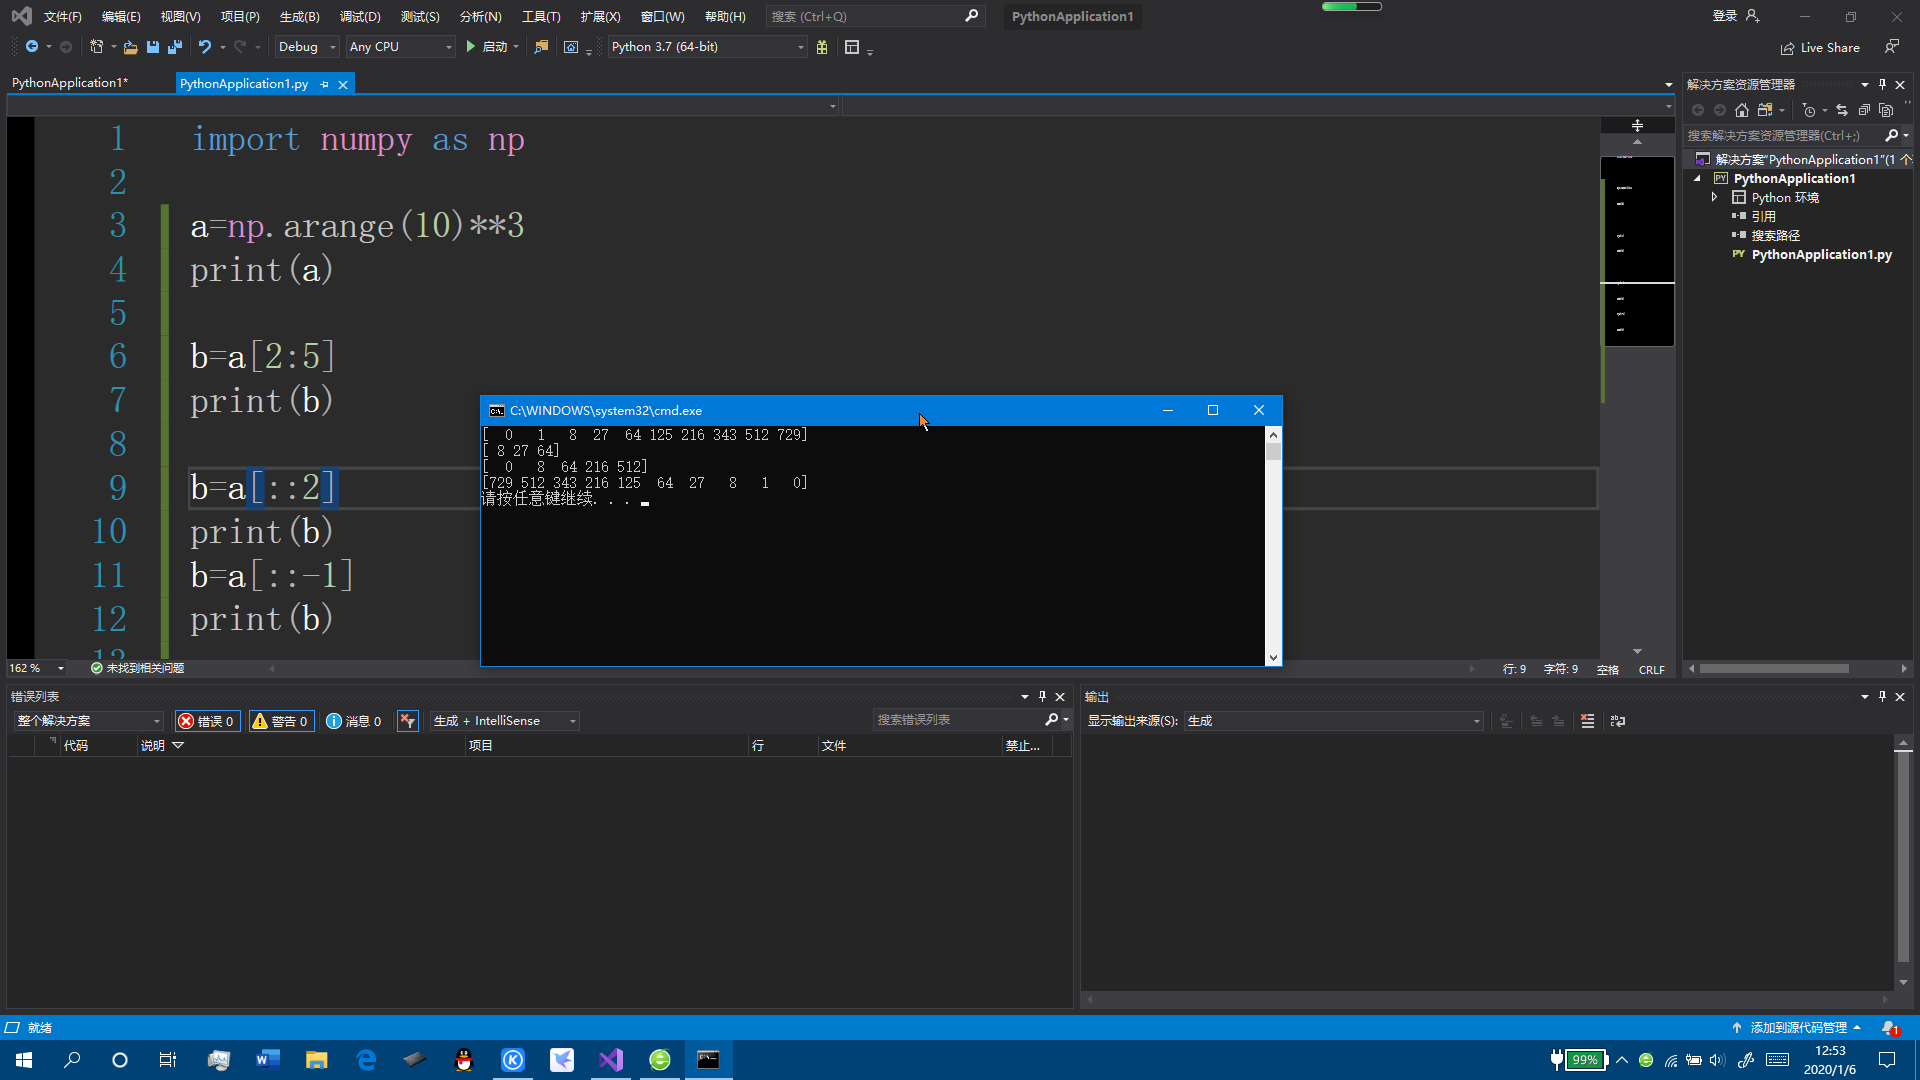
Task: Select PythonApplication1.py in Solution Explorer
Action: (1822, 254)
